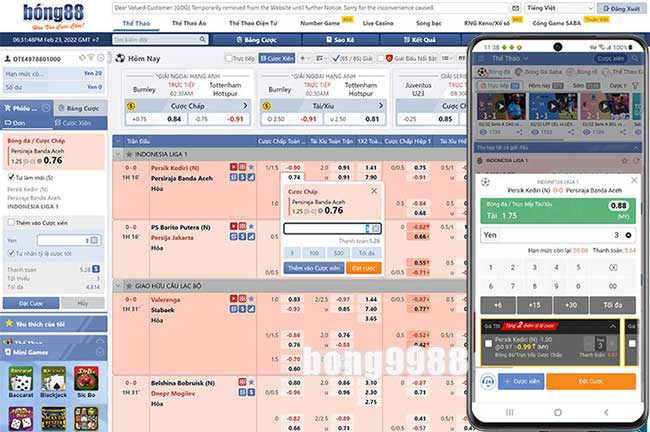
Task: Collapse the Phiếu bet slip panel
Action: 46,108
